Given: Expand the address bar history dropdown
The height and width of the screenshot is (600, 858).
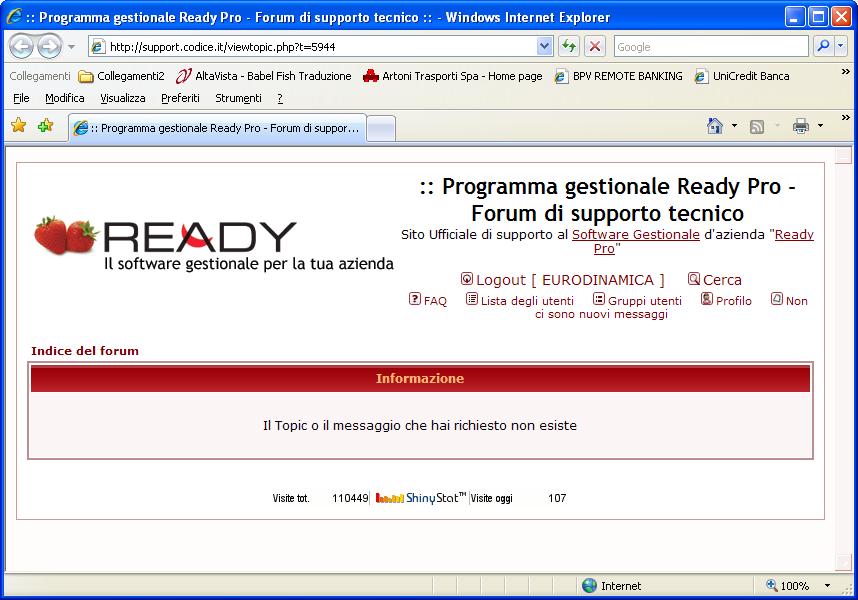Looking at the screenshot, I should [544, 46].
